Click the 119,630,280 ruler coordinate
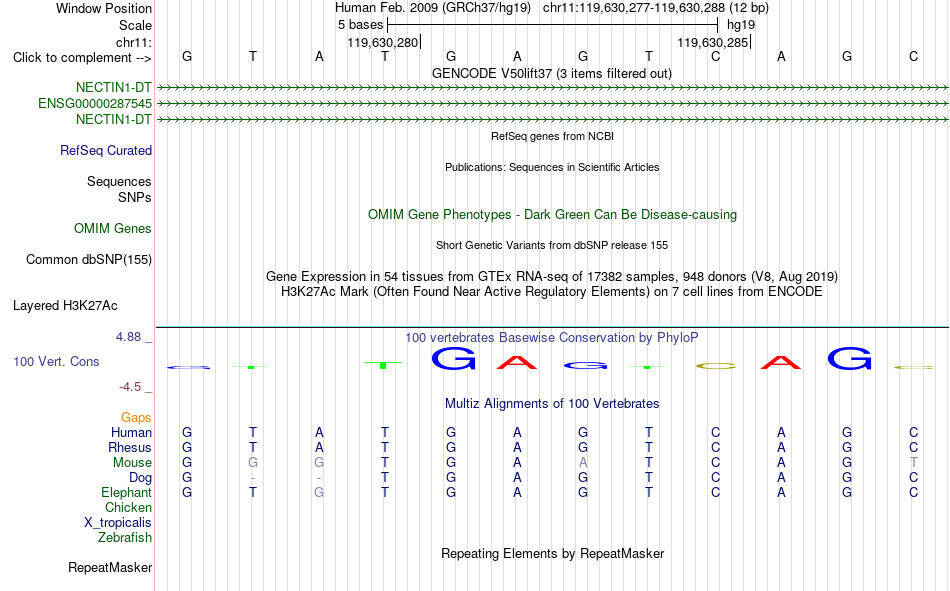This screenshot has width=950, height=591. [382, 42]
